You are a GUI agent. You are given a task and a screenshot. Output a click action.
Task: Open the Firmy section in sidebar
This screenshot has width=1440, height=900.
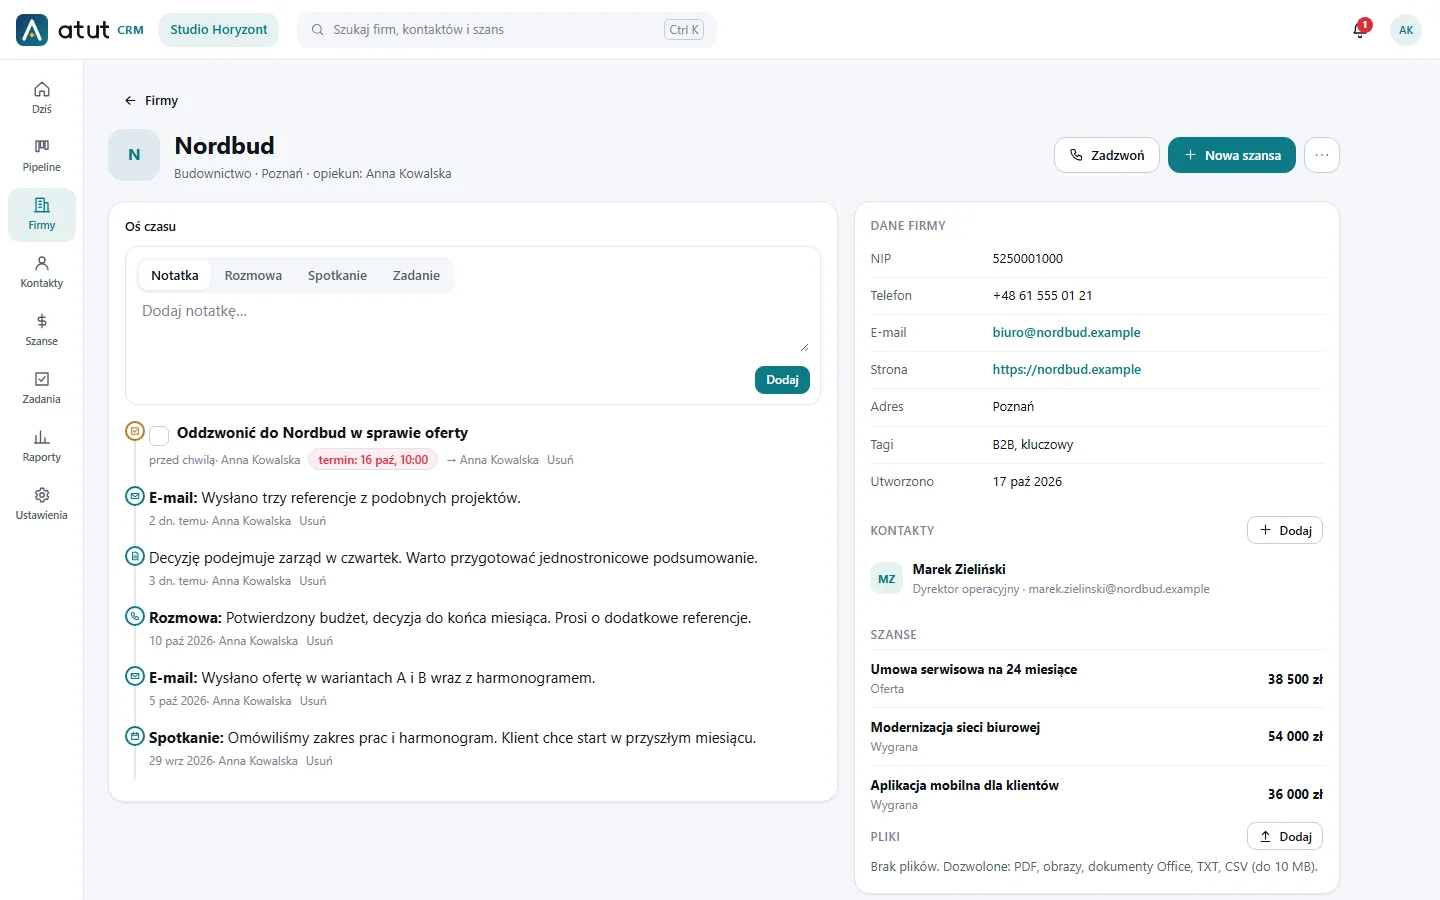tap(41, 214)
